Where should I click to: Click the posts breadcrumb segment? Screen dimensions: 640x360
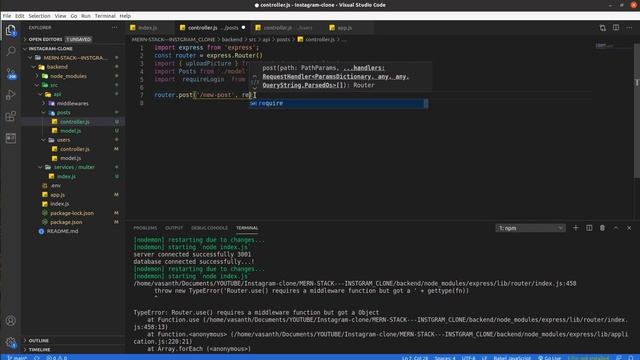coord(283,40)
